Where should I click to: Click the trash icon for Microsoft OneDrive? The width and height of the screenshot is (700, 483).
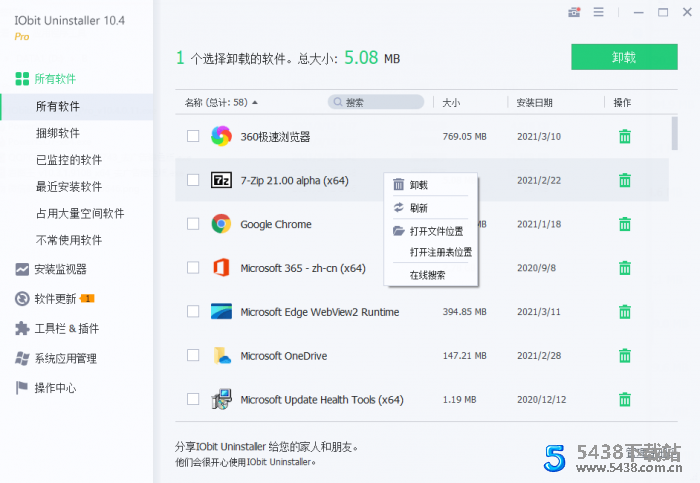(x=625, y=355)
